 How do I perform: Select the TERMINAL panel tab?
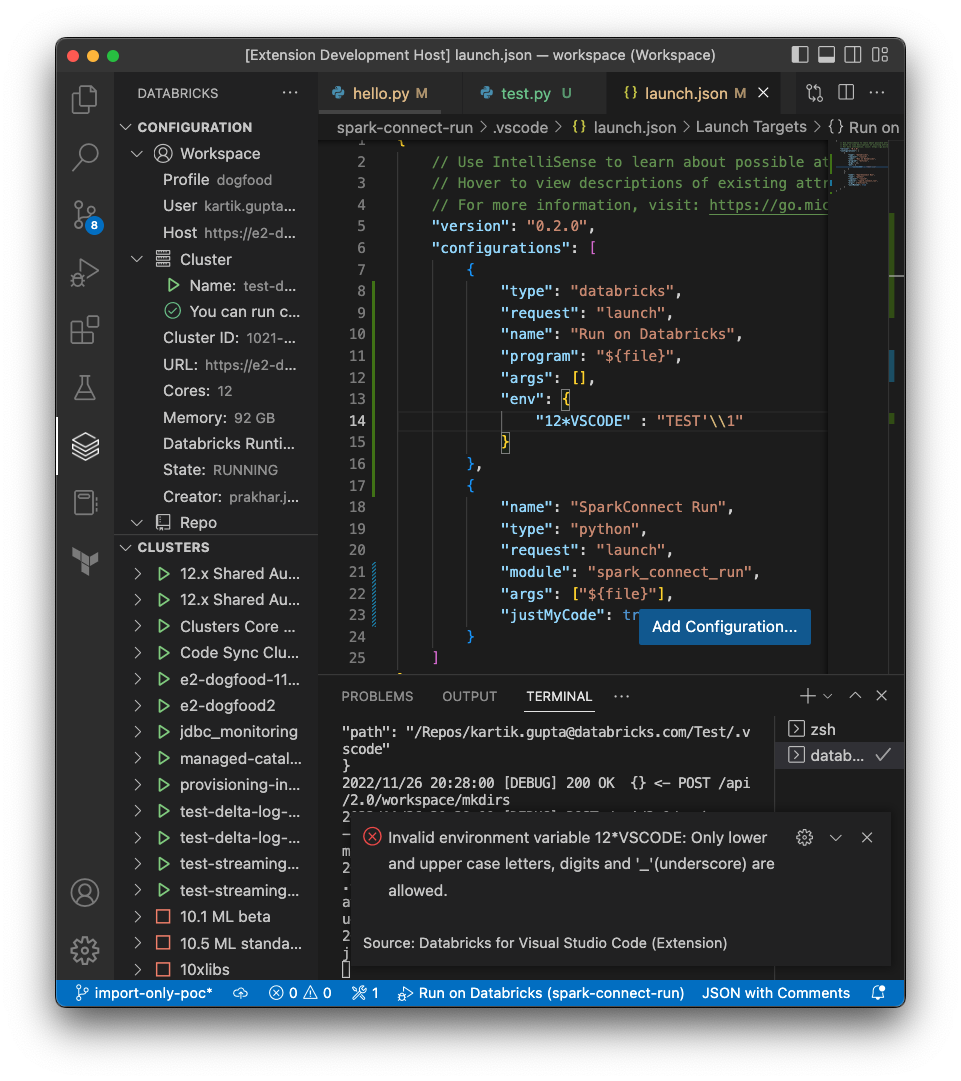(559, 696)
